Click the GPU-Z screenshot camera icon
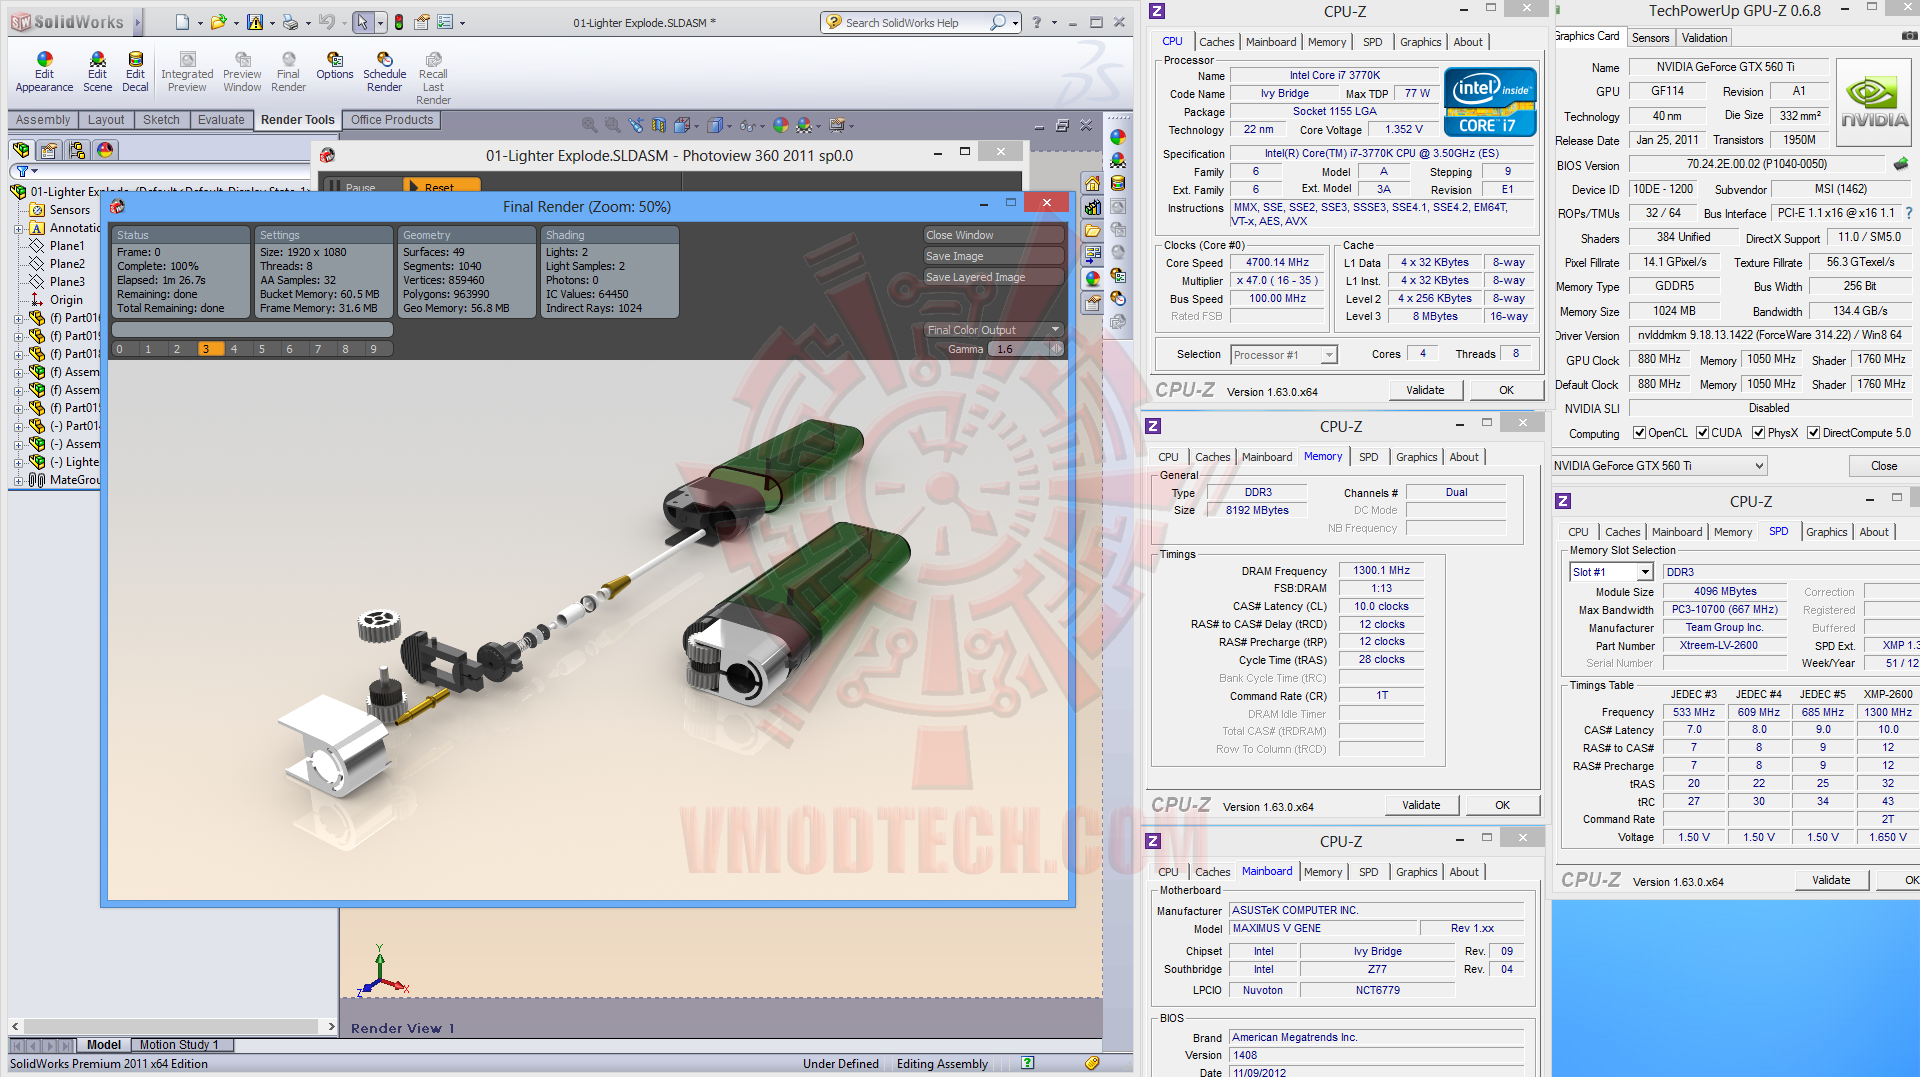Screen dimensions: 1920x1077 (x=1909, y=36)
